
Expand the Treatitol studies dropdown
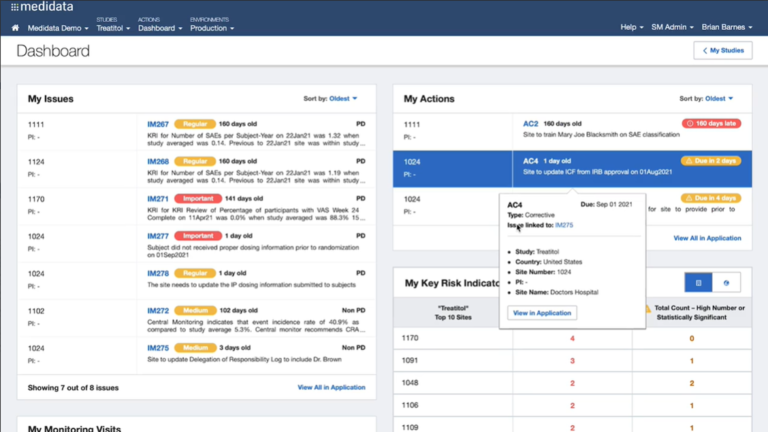pos(113,28)
